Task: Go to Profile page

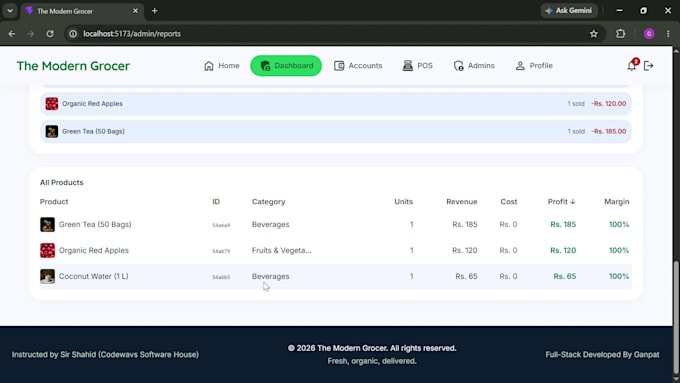Action: 534,65
